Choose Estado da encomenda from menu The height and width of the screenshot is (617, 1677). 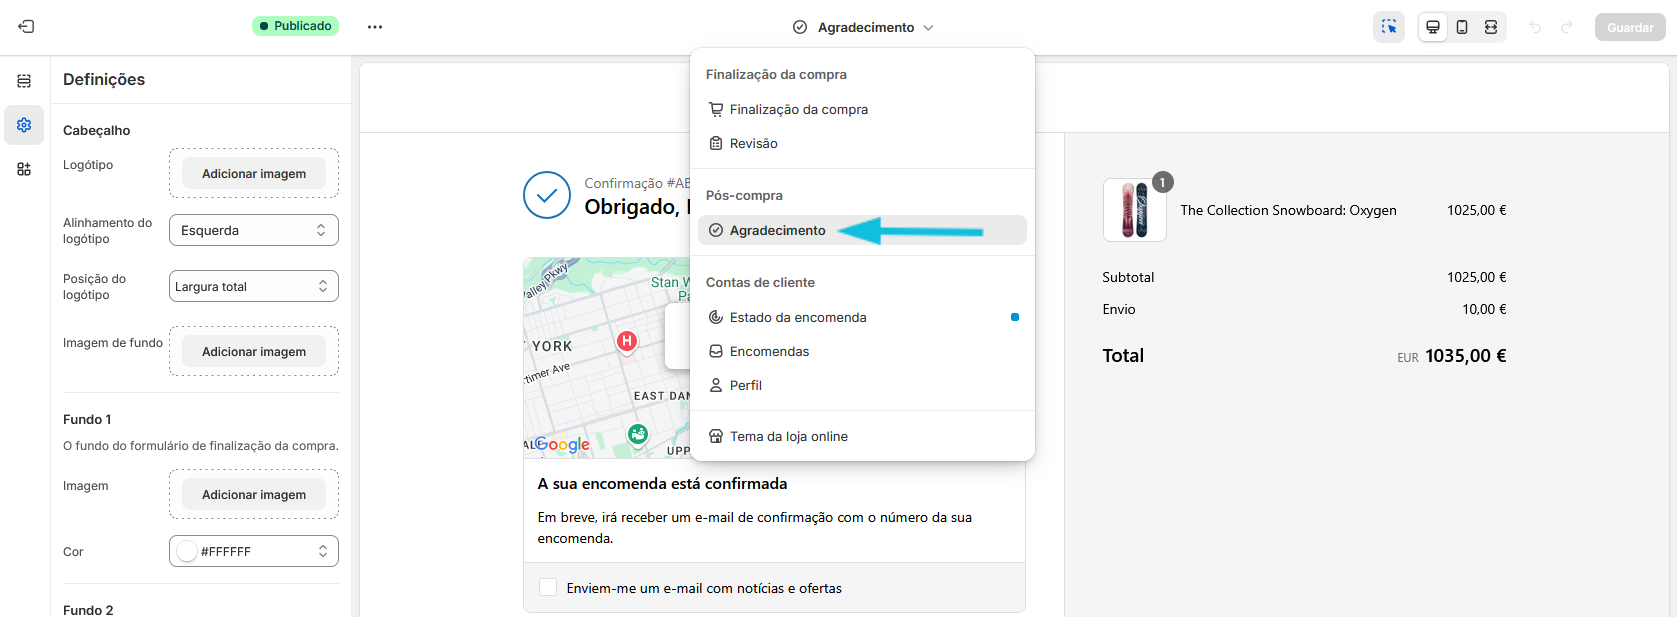click(x=798, y=318)
